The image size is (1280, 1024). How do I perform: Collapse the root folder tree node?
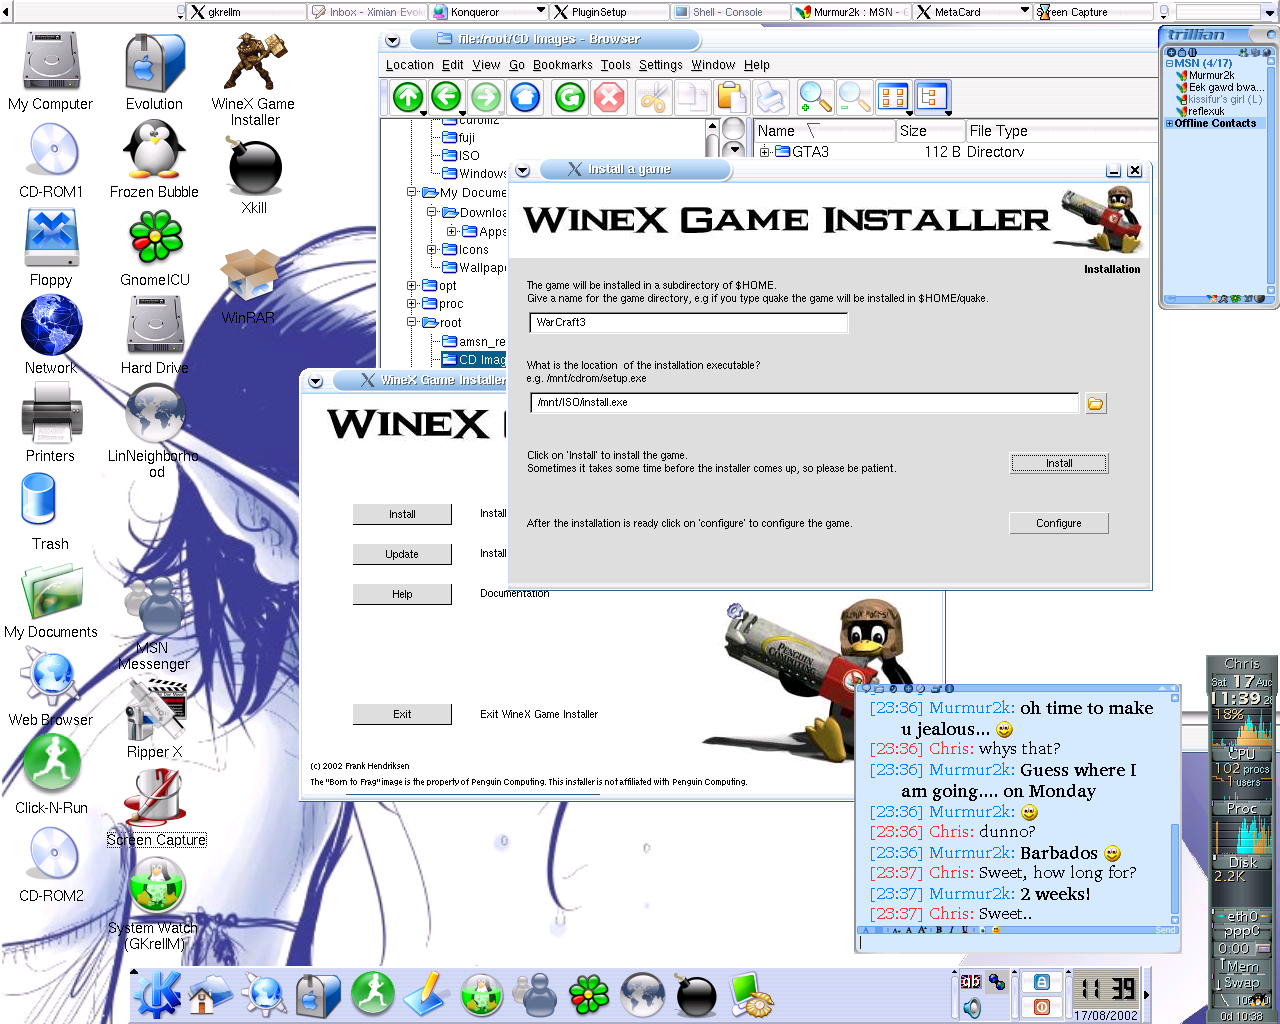point(412,322)
